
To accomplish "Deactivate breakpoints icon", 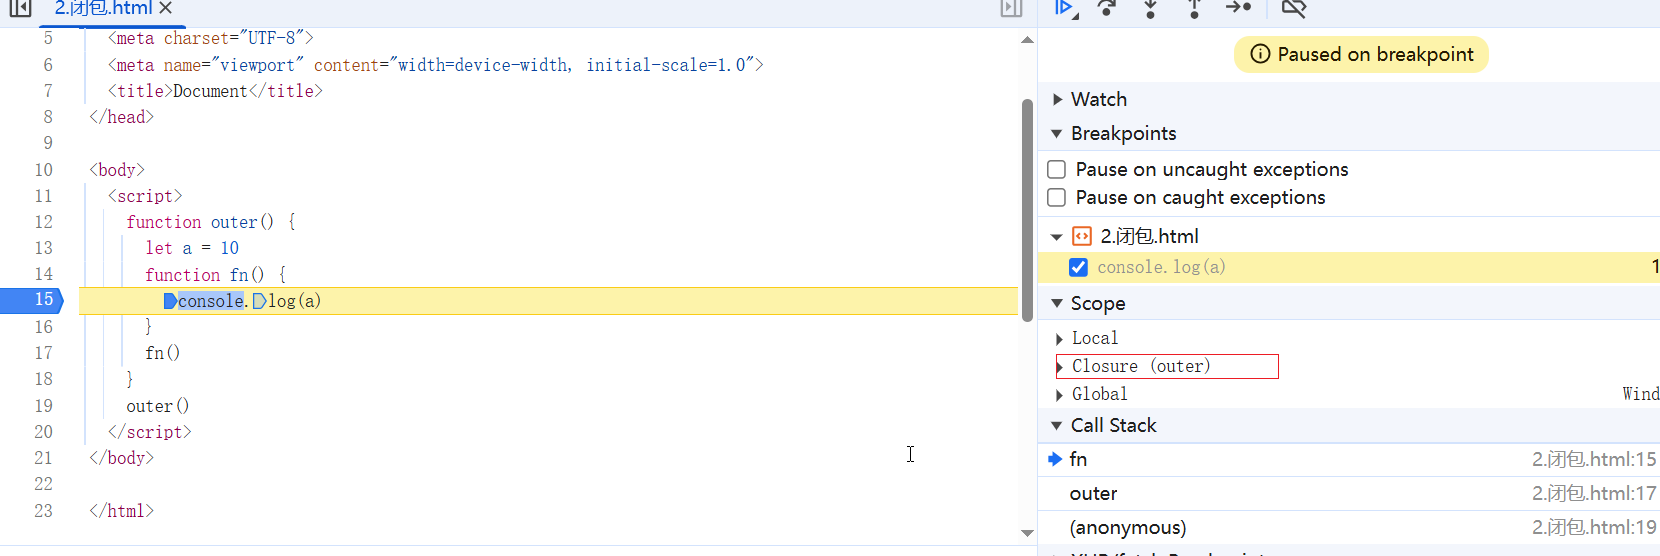I will (x=1294, y=8).
